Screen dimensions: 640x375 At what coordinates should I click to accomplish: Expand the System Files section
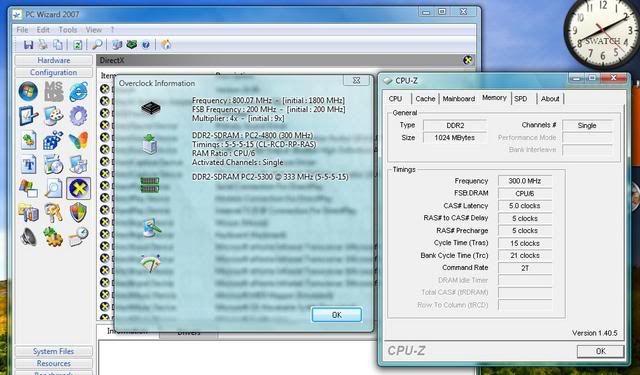coord(53,351)
